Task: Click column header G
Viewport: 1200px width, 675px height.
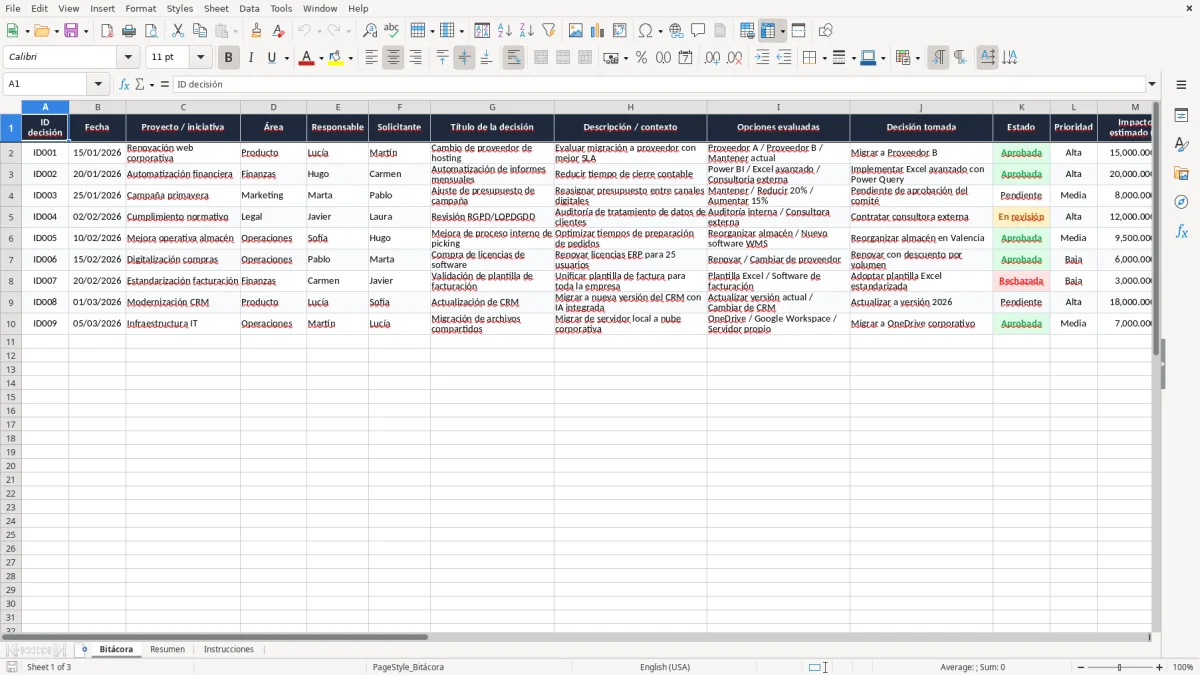Action: (492, 107)
